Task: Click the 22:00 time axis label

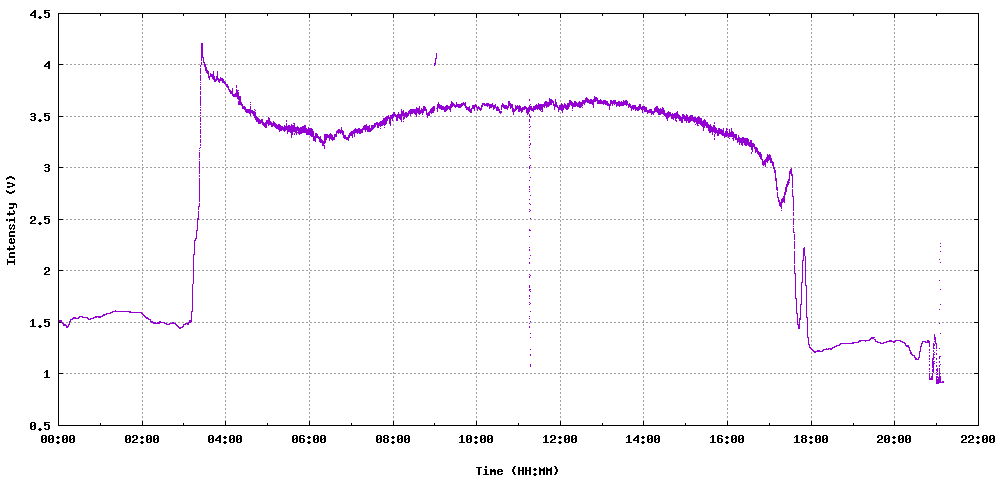Action: click(977, 439)
